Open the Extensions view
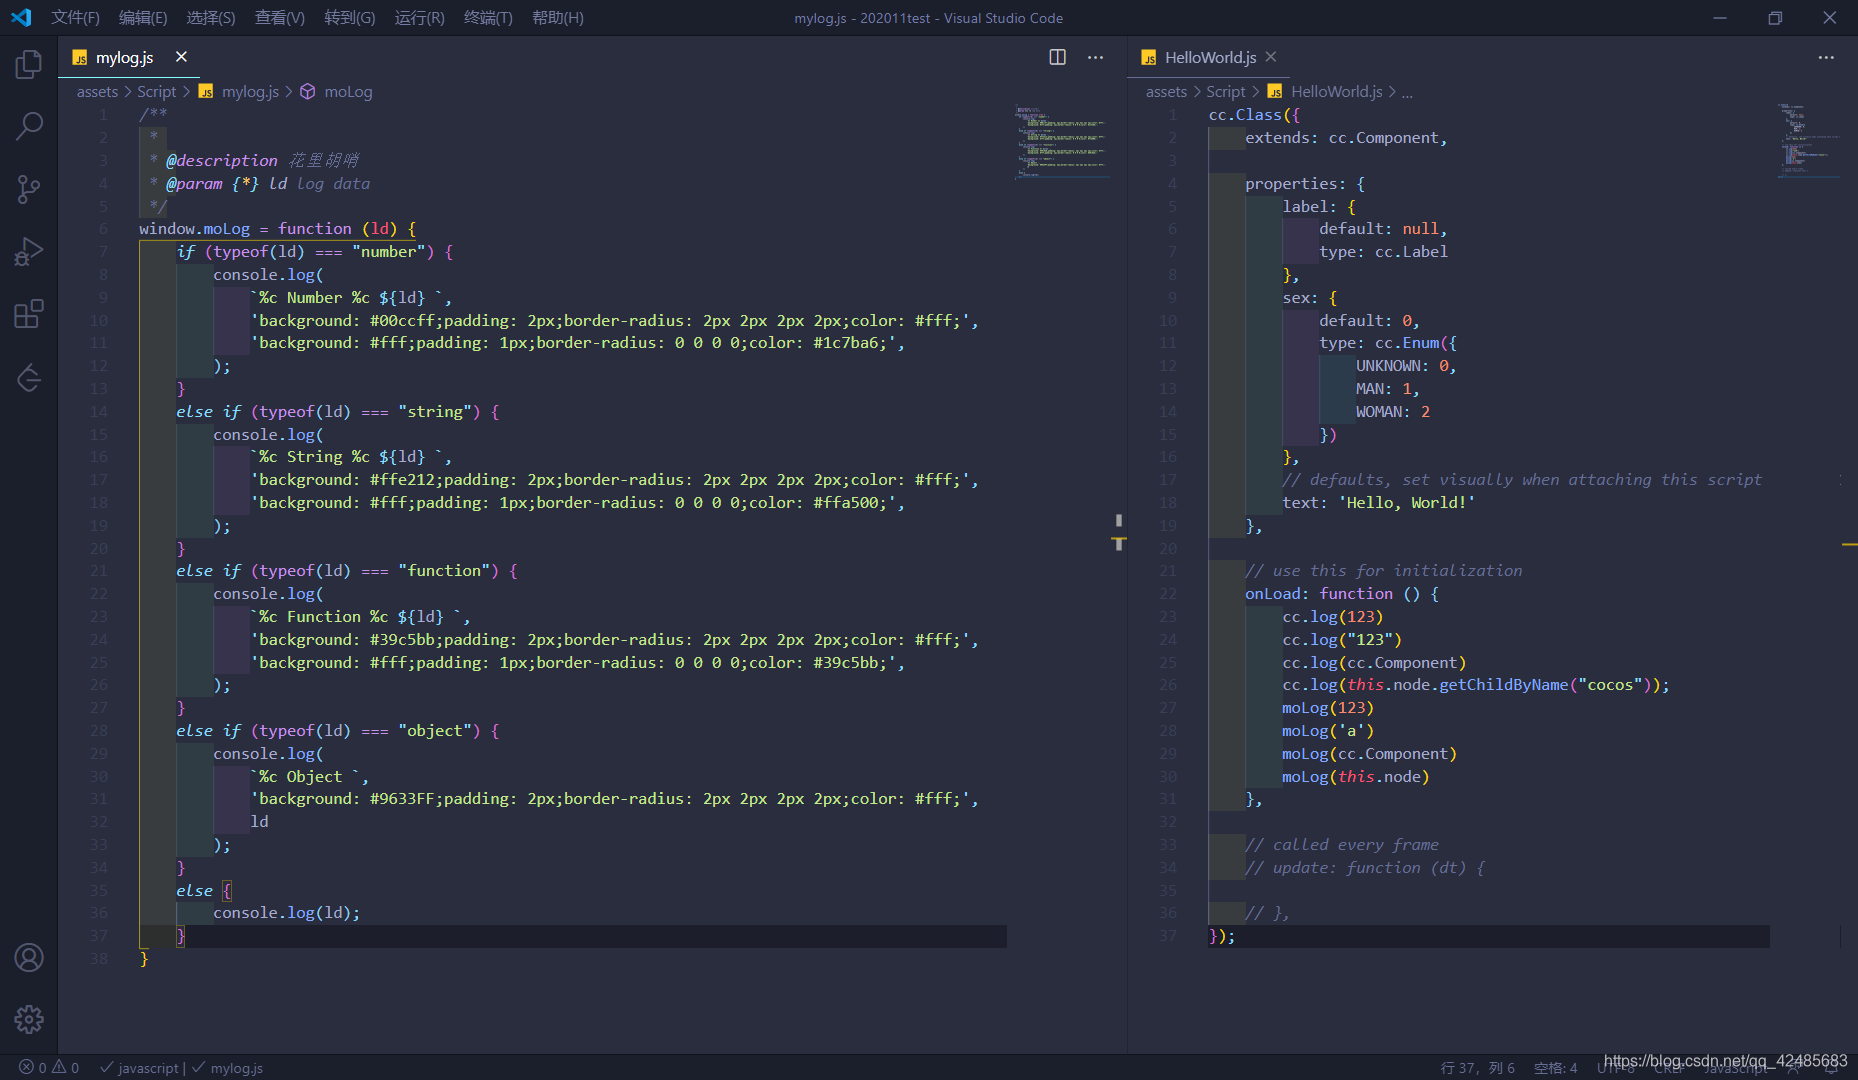The height and width of the screenshot is (1080, 1858). point(29,314)
